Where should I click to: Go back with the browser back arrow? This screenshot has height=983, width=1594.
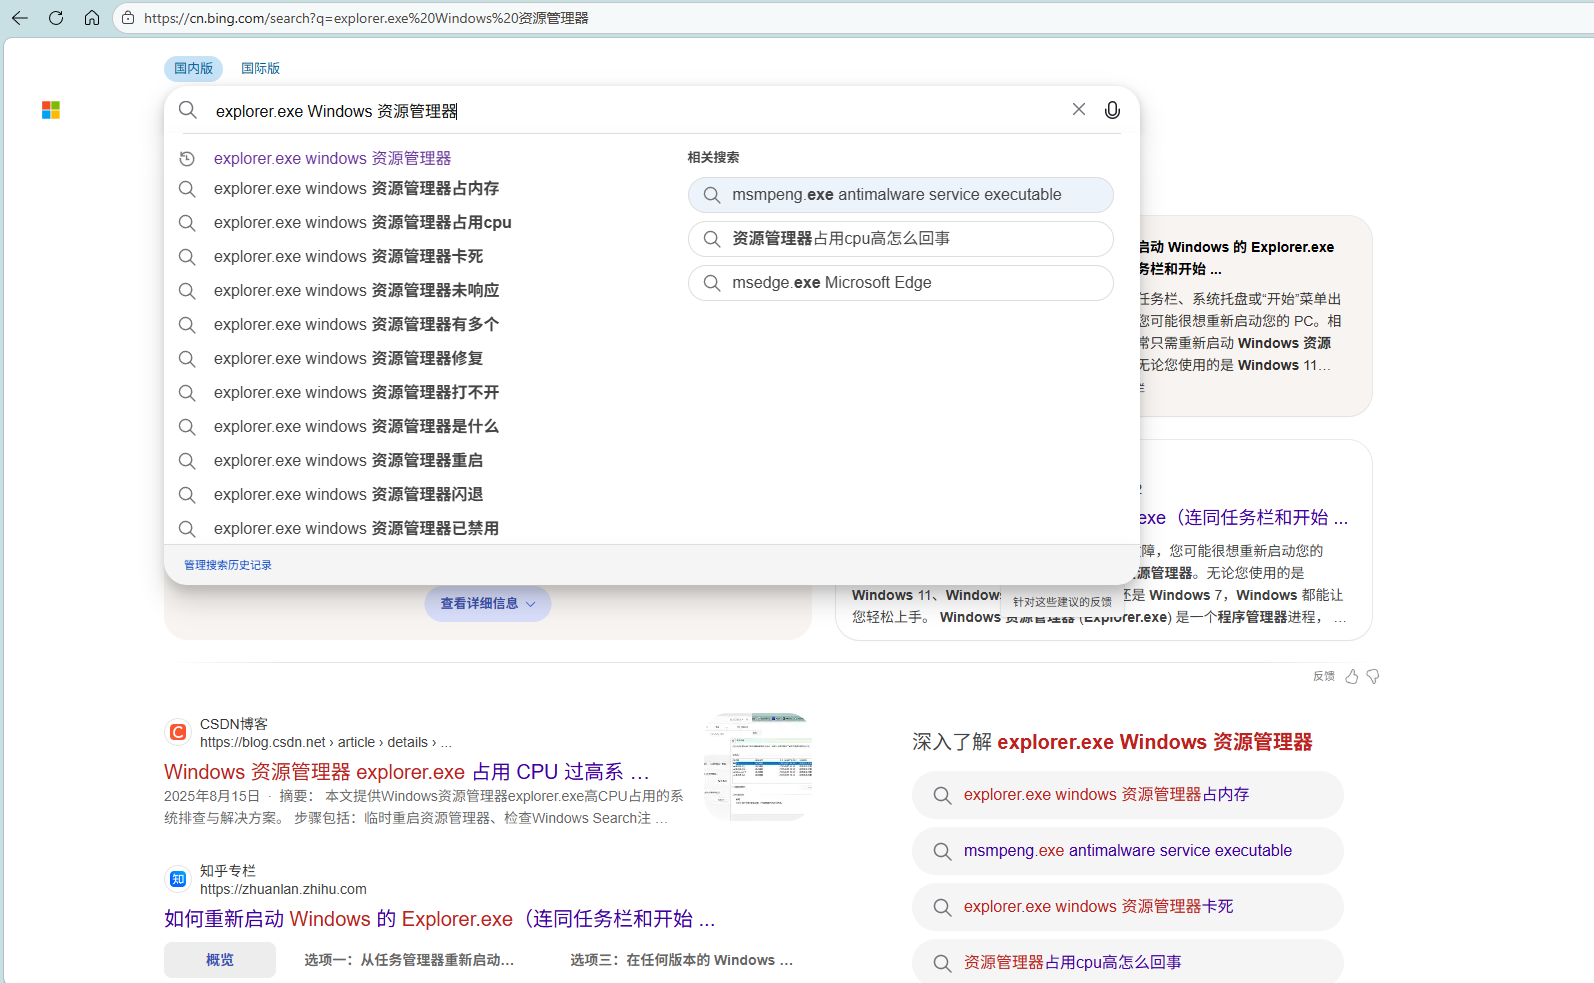point(20,18)
